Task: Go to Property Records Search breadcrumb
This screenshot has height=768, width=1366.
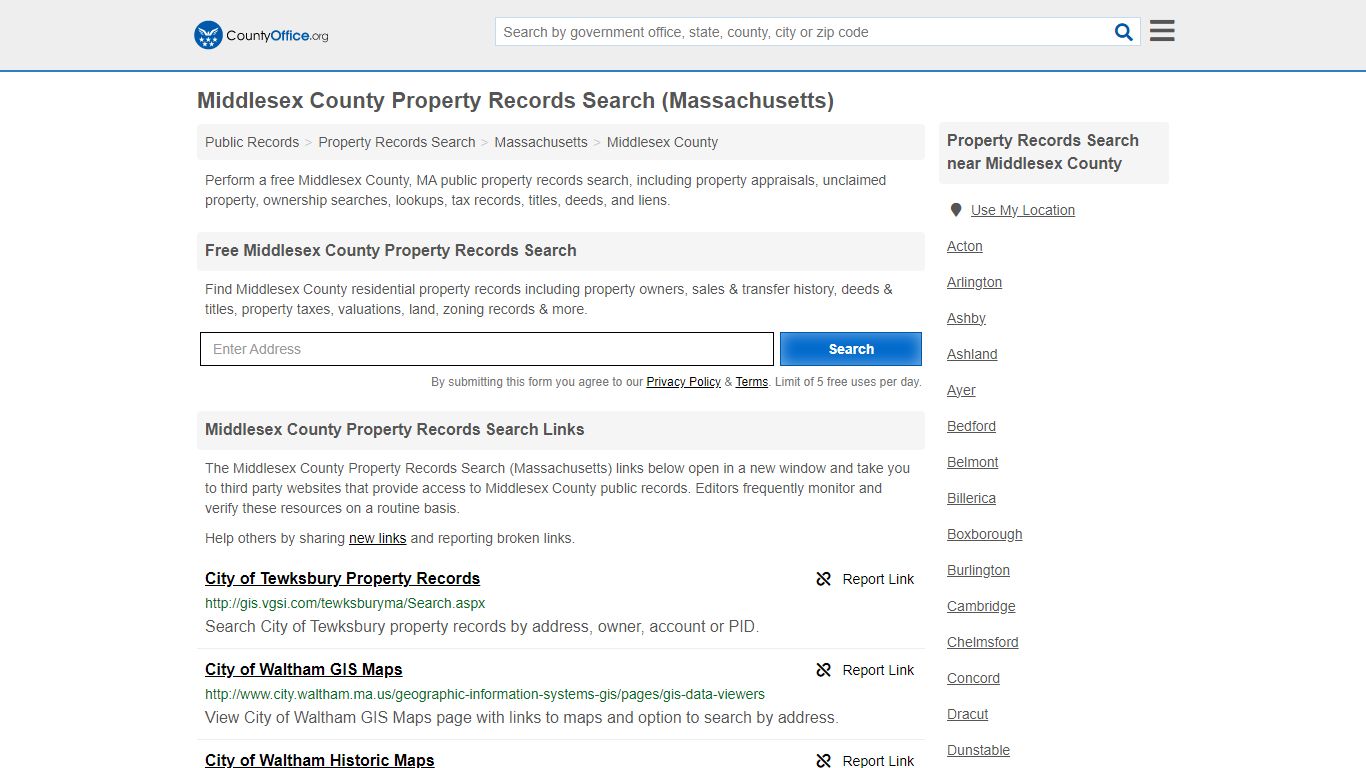Action: pos(397,142)
